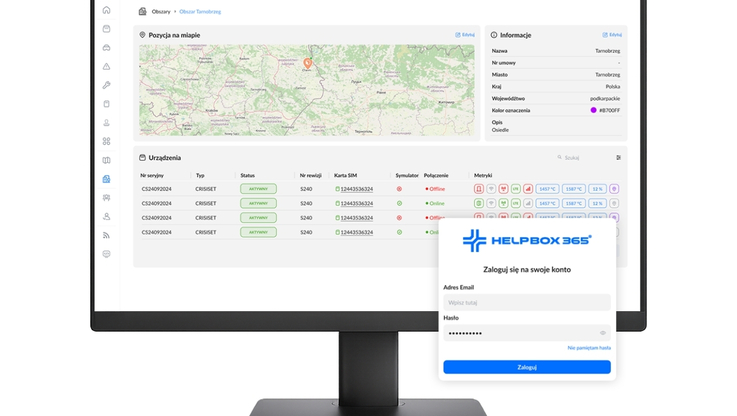Sort by the Karta SIM column header
Viewport: 737px width, 416px height.
click(x=345, y=175)
